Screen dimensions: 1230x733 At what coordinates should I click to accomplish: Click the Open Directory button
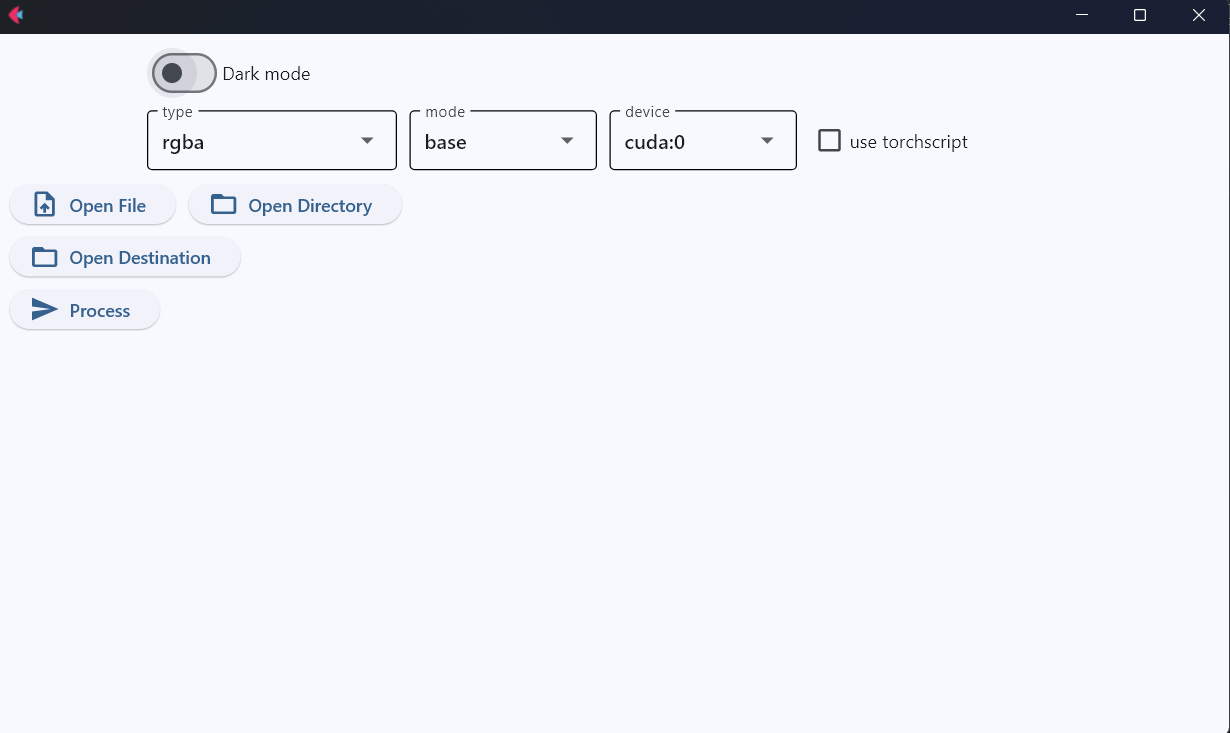tap(295, 204)
